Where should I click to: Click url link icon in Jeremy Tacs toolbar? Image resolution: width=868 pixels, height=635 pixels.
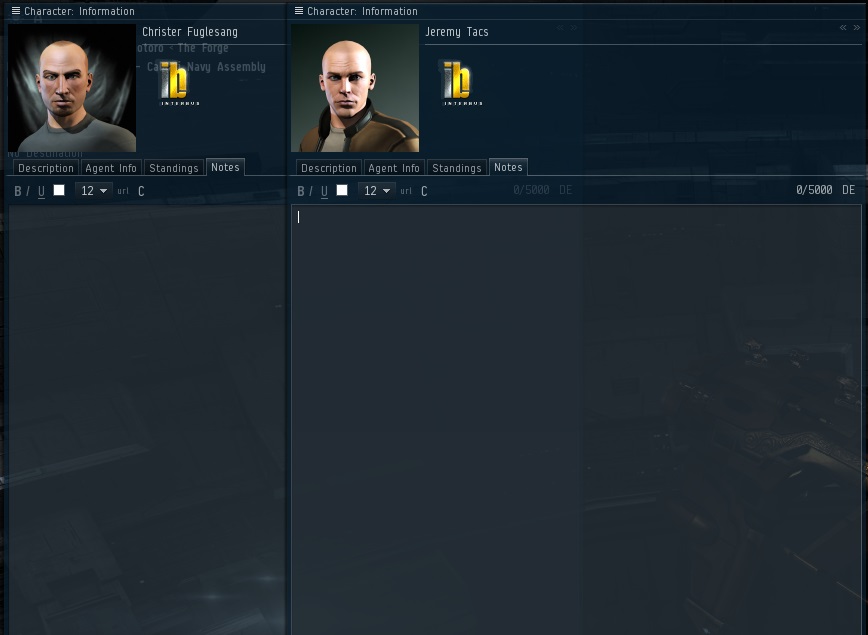click(406, 191)
